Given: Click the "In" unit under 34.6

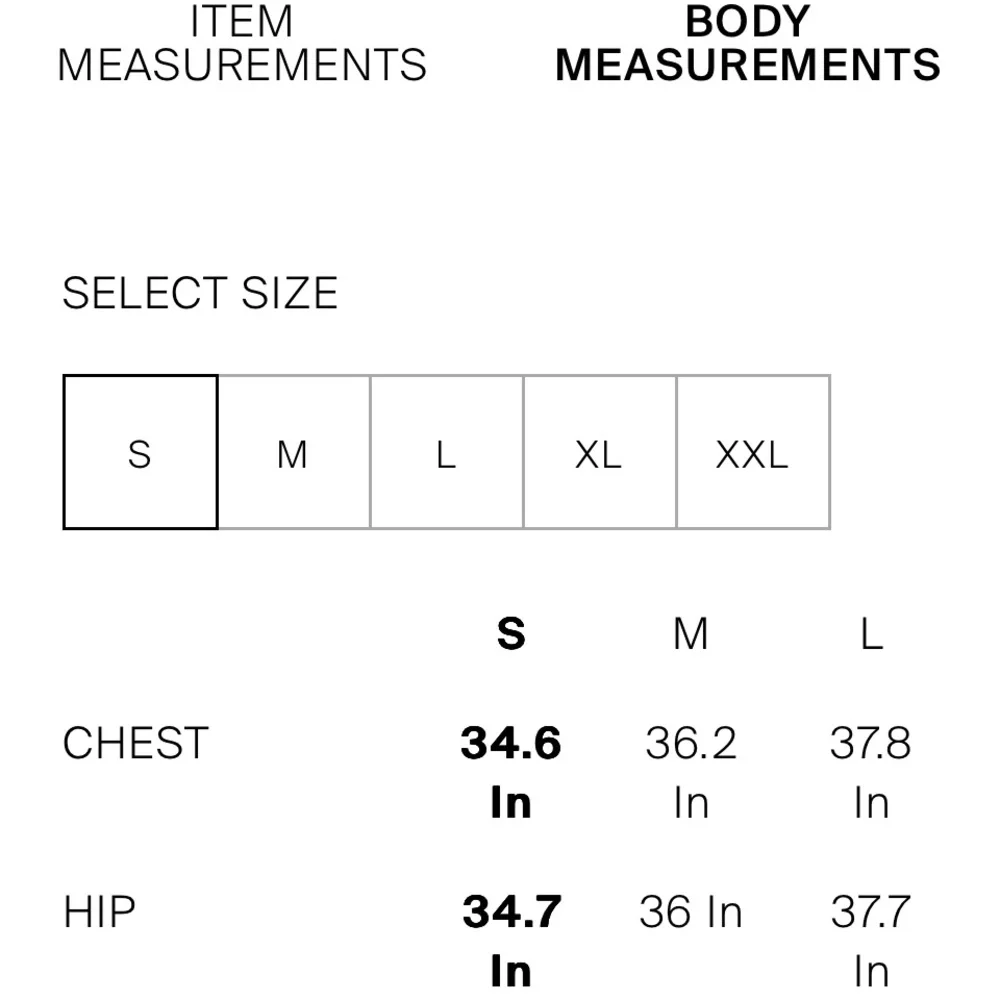Looking at the screenshot, I should point(511,803).
